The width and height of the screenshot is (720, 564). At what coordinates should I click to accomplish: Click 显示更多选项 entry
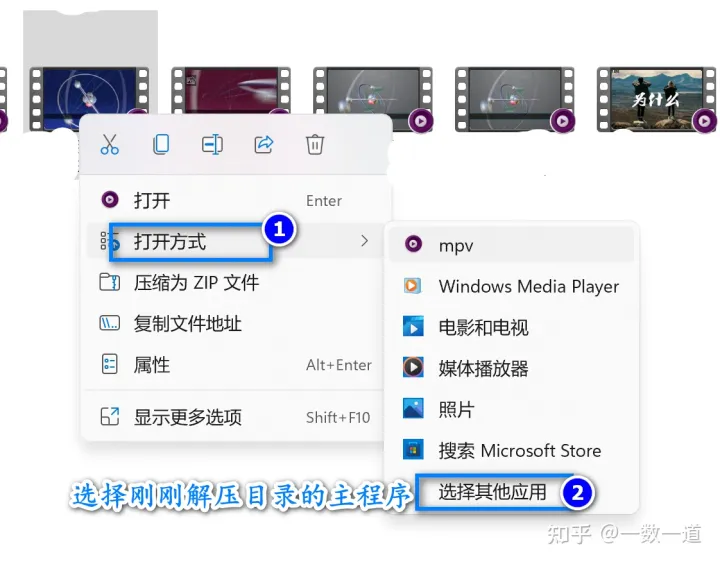(x=235, y=417)
